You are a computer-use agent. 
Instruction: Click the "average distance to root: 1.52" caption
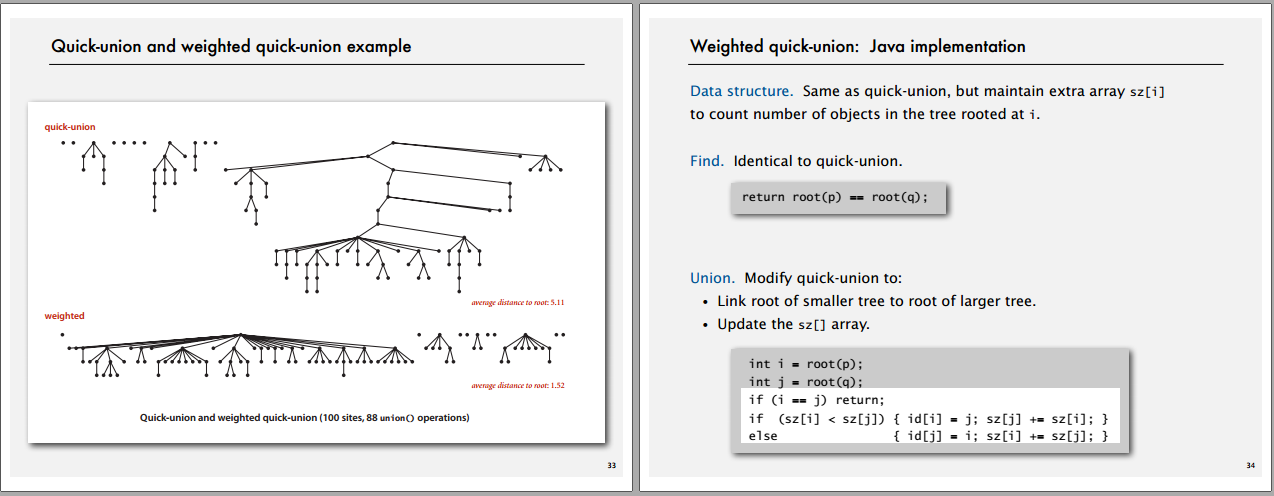click(x=525, y=385)
